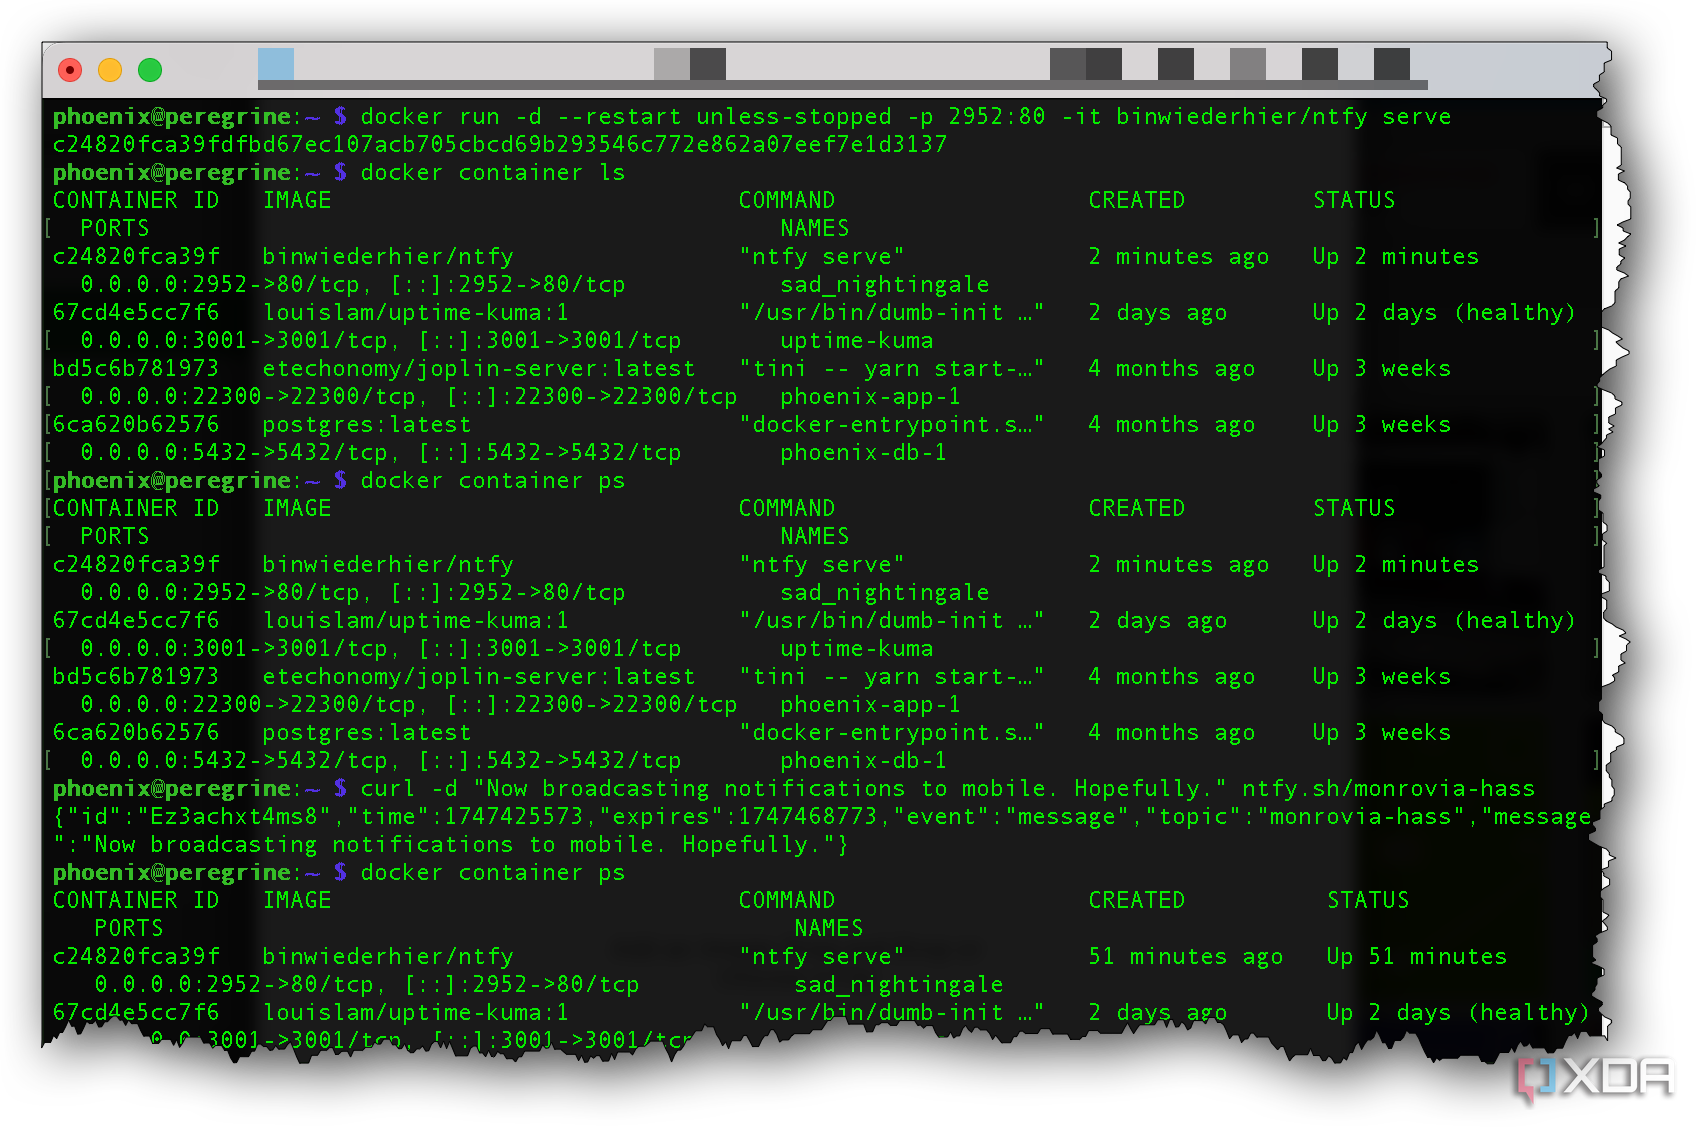This screenshot has width=1698, height=1130.
Task: Click '0.0.0.0:5432->5432/tcp' ports in the docker container ls listing
Action: 236,453
